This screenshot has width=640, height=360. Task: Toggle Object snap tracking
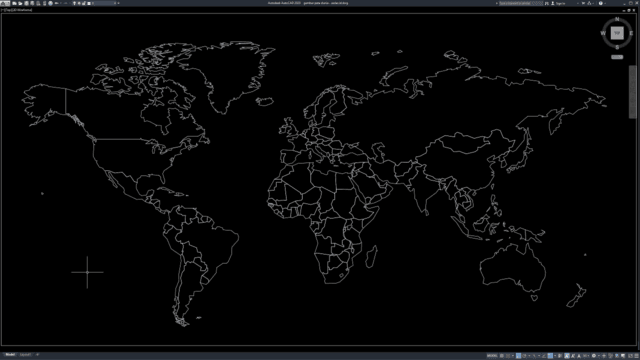click(544, 356)
